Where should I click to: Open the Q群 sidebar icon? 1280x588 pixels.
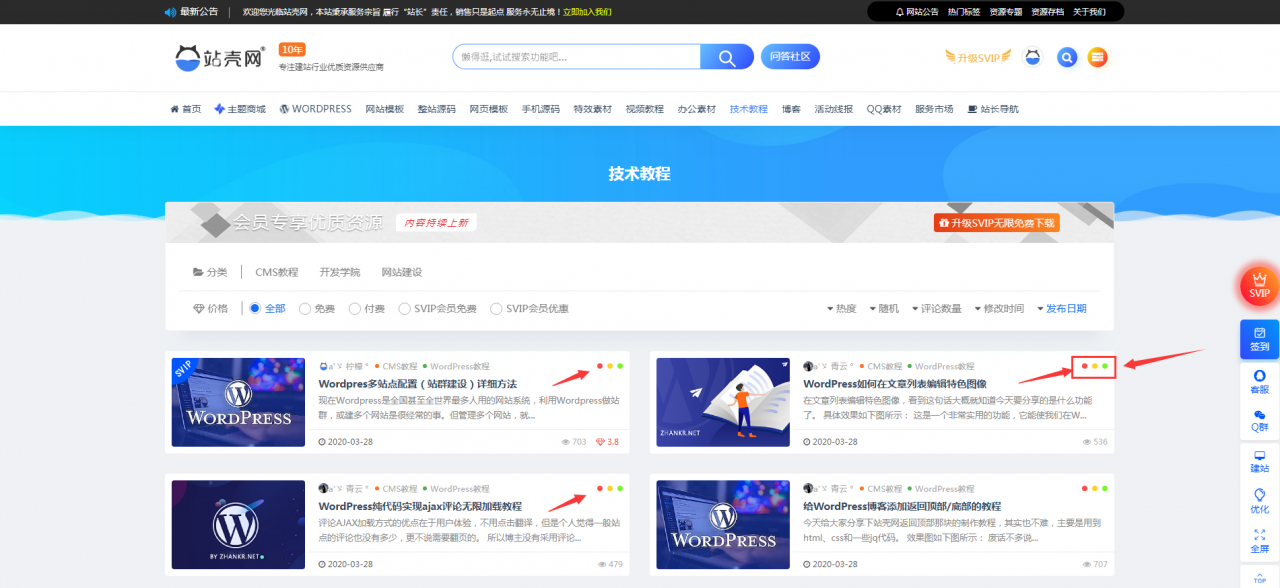pyautogui.click(x=1259, y=421)
